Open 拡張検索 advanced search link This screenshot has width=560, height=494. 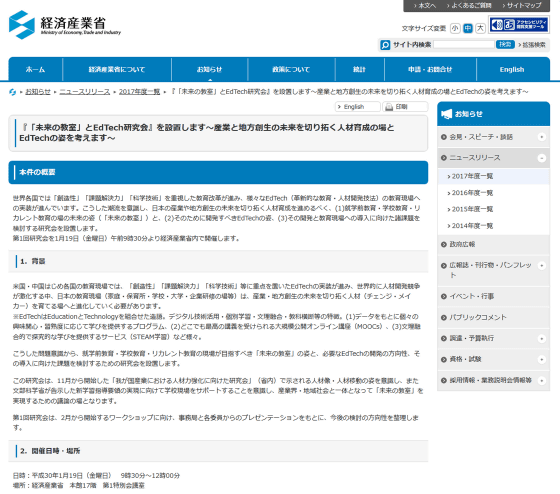pos(532,45)
